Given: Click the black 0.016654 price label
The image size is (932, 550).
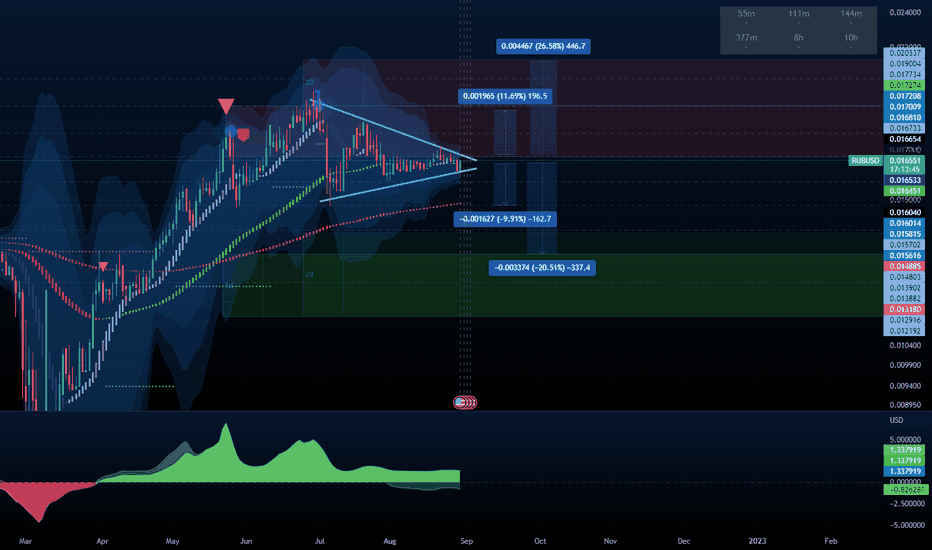Looking at the screenshot, I should [905, 139].
